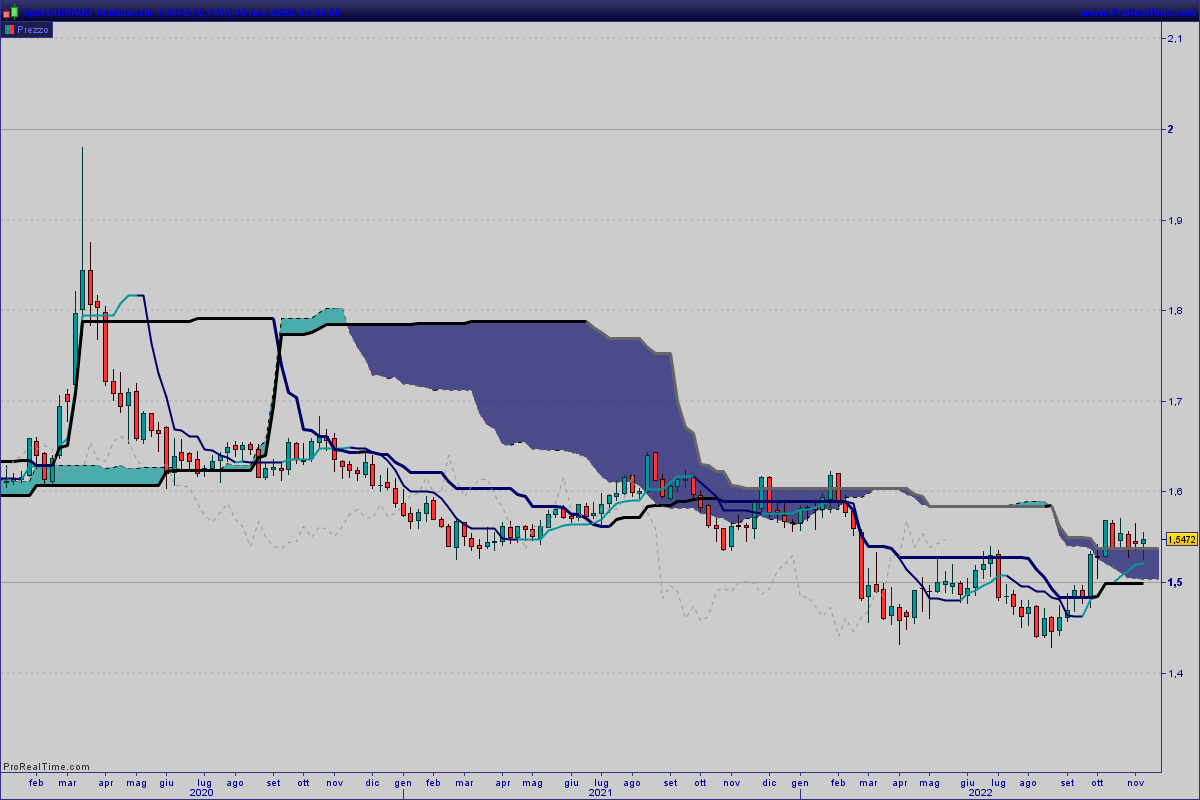
Task: Click the red-green icon beside Prezzo
Action: pyautogui.click(x=9, y=30)
